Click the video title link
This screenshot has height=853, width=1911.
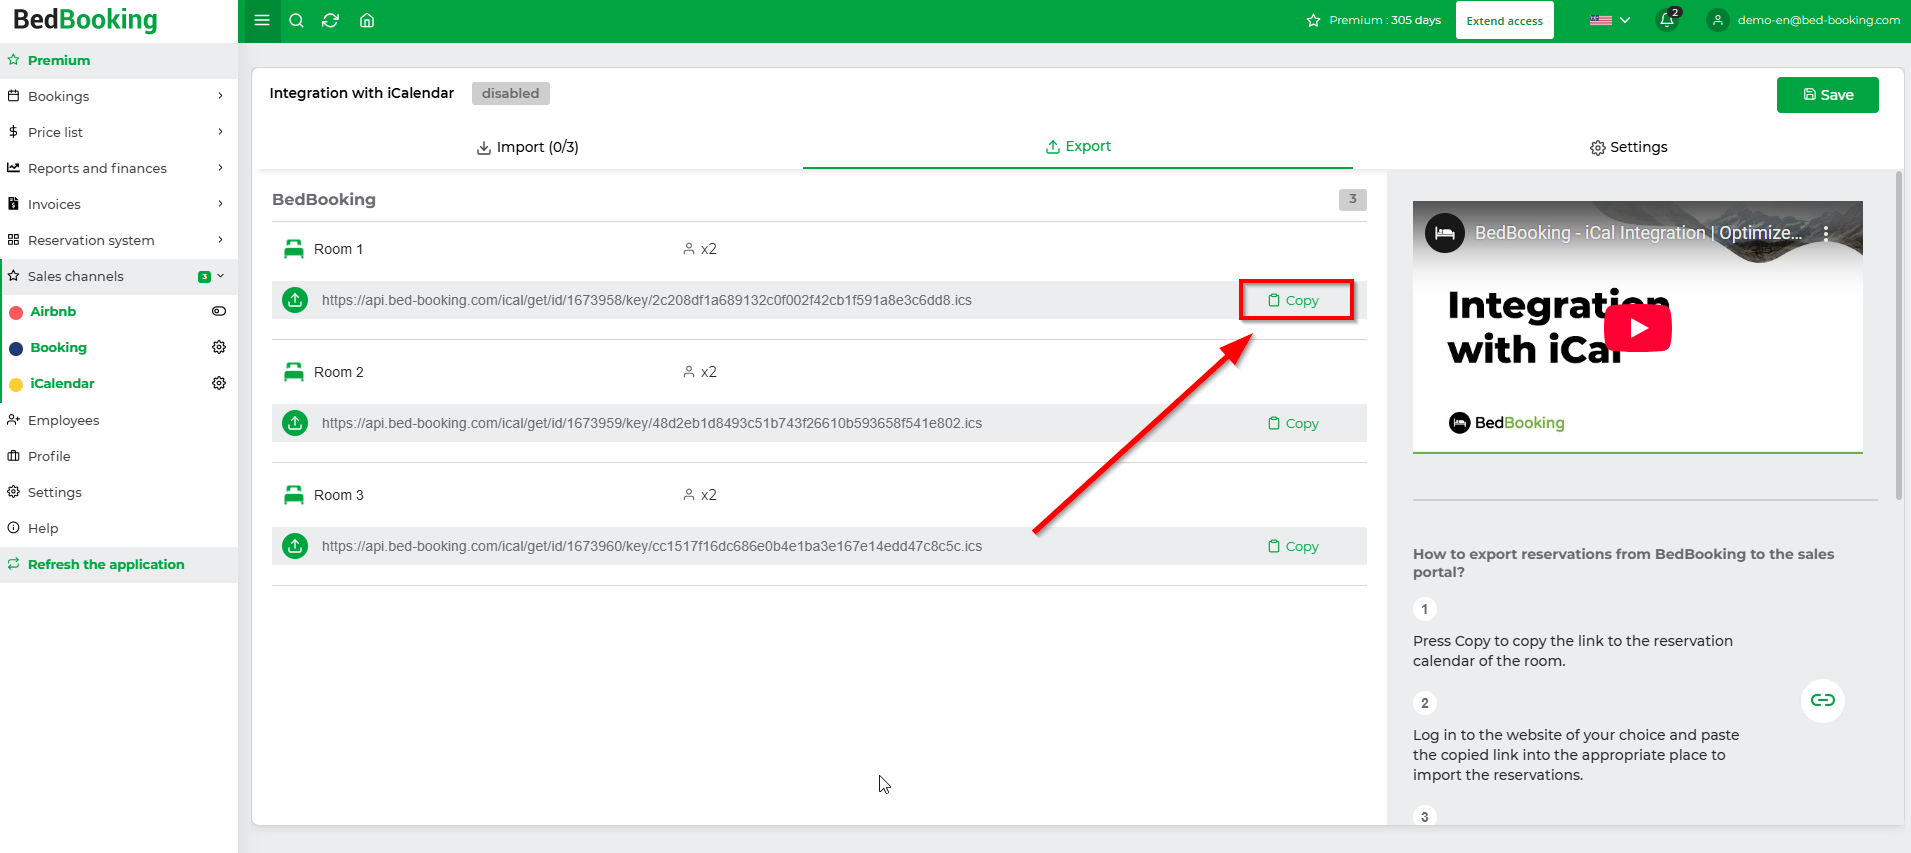pyautogui.click(x=1638, y=233)
